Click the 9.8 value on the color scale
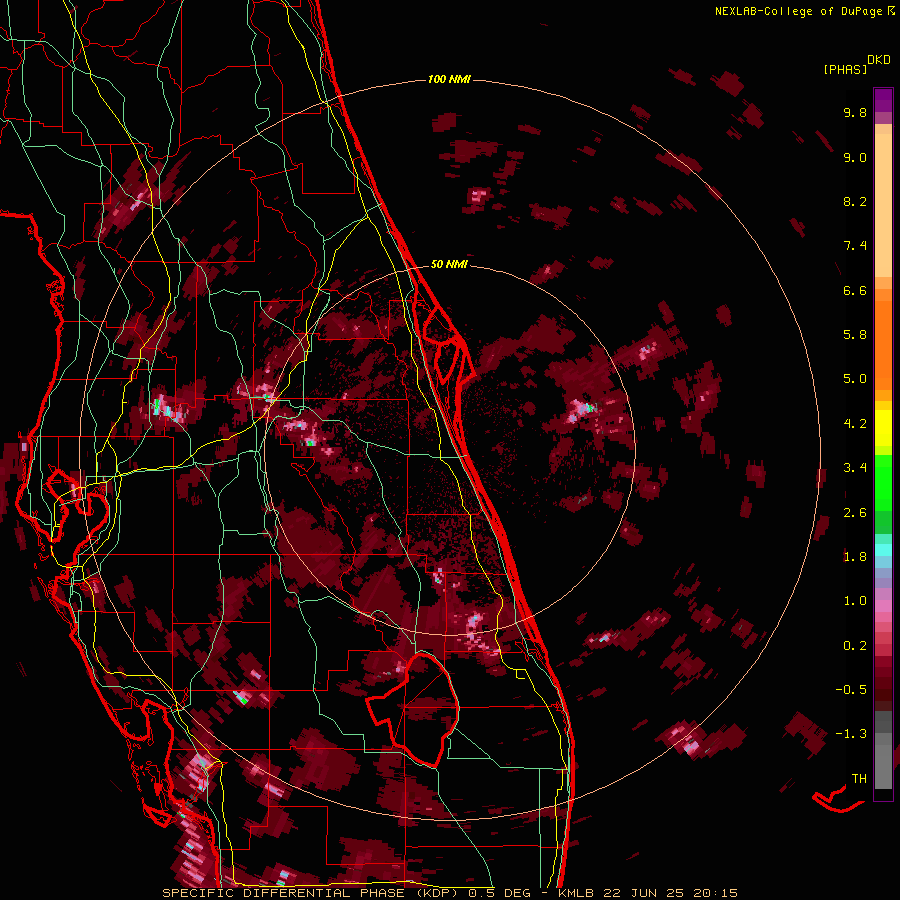The width and height of the screenshot is (900, 900). 855,112
